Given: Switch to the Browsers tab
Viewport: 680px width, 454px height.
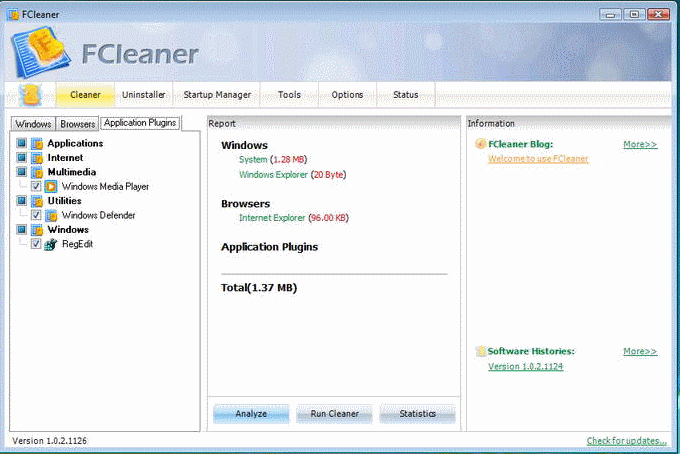Looking at the screenshot, I should coord(77,124).
